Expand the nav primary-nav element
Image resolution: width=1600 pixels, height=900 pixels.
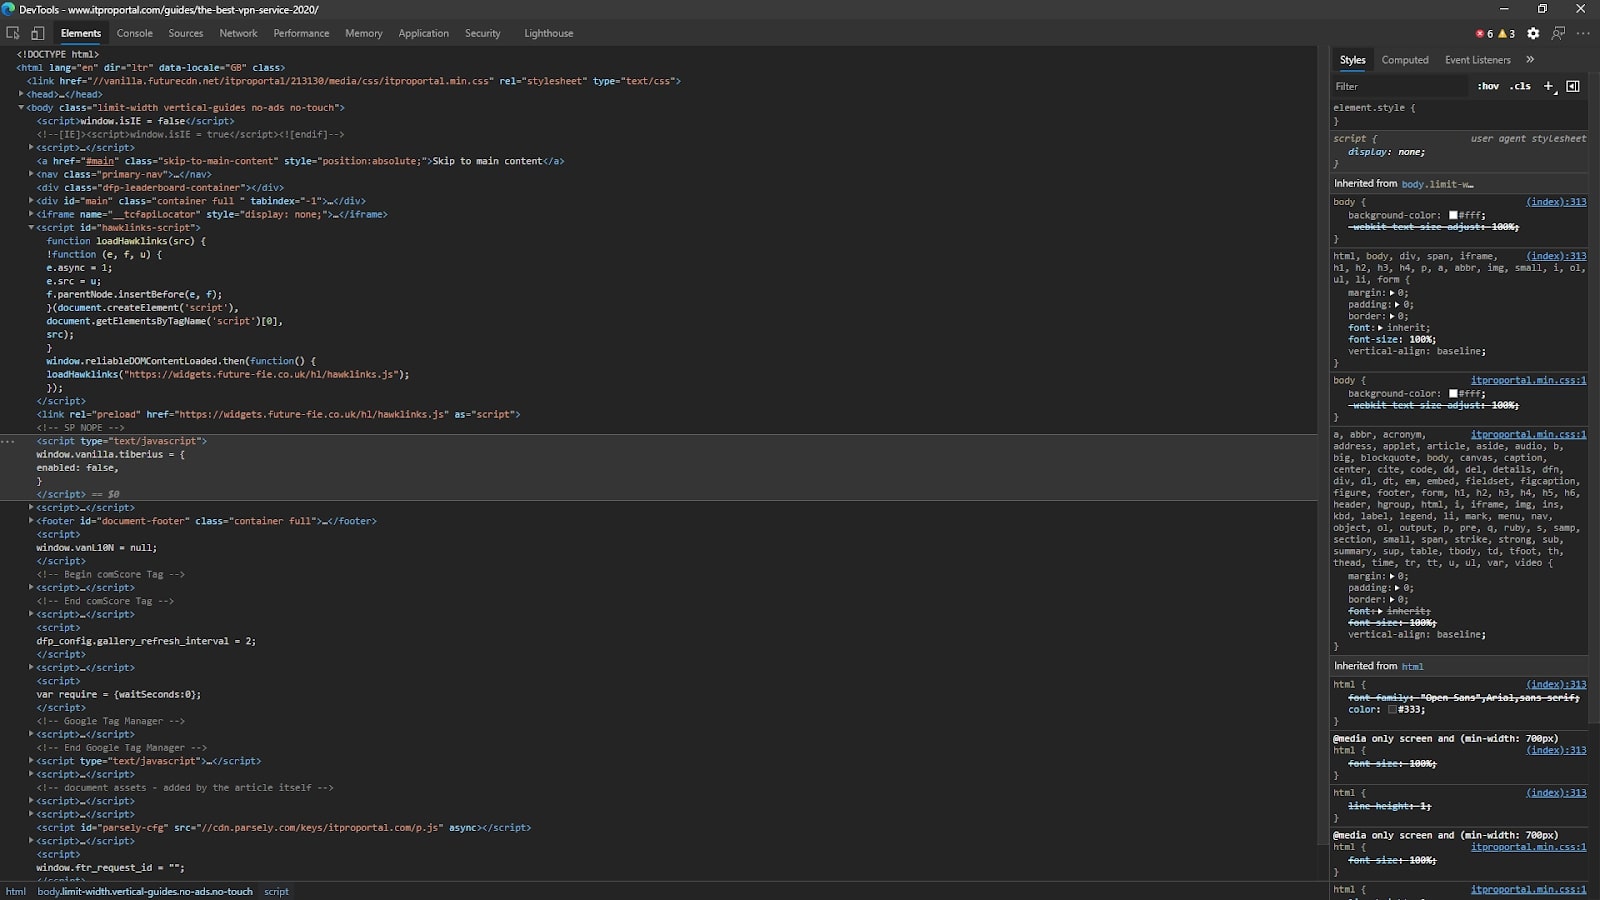[x=31, y=174]
